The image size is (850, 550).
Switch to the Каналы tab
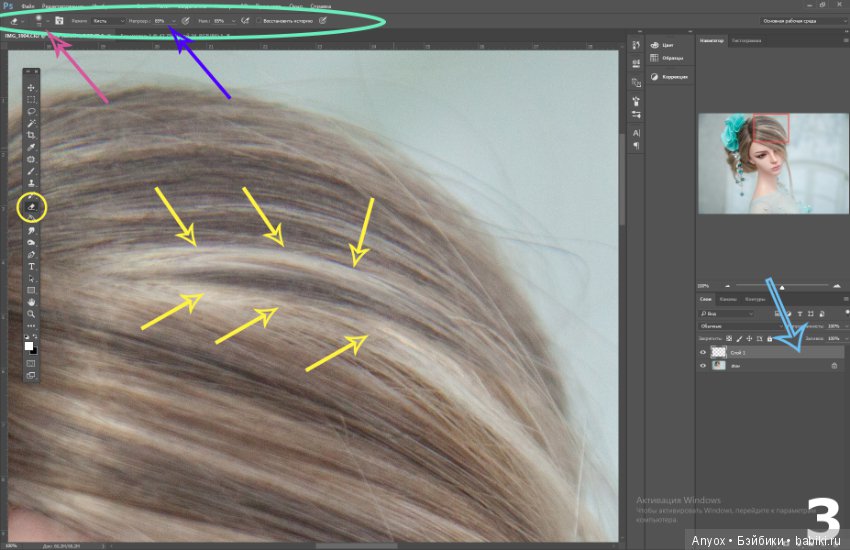[x=728, y=299]
